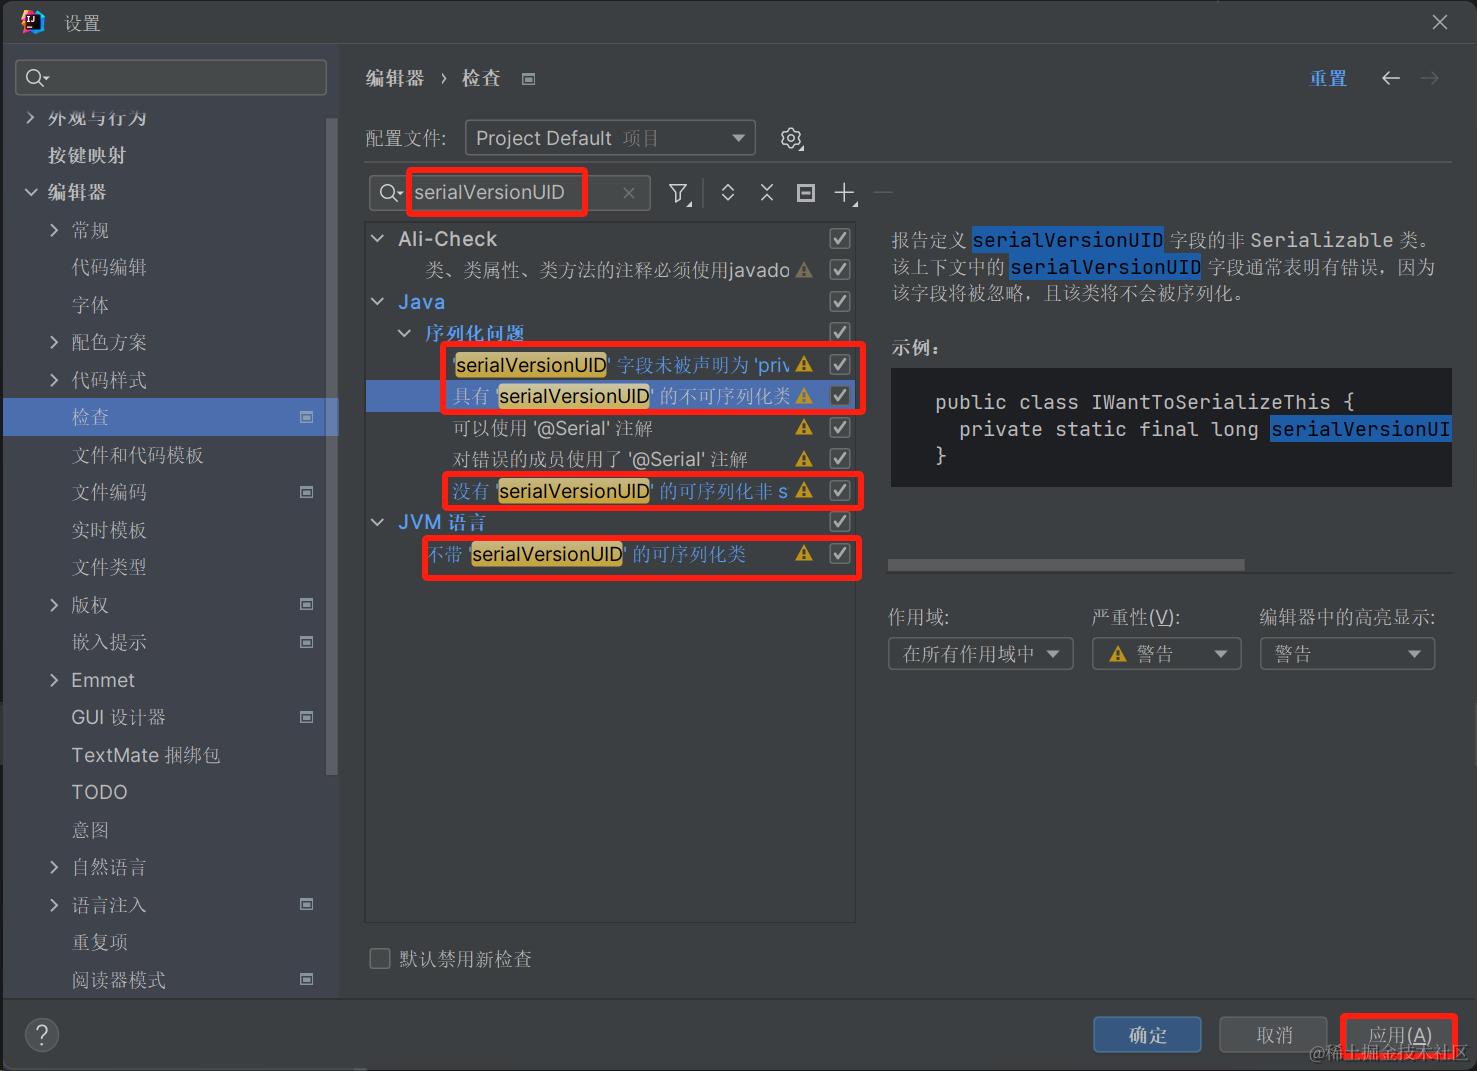Click the magnifier icon in settings search
Screen dimensions: 1477x1071
click(x=37, y=78)
